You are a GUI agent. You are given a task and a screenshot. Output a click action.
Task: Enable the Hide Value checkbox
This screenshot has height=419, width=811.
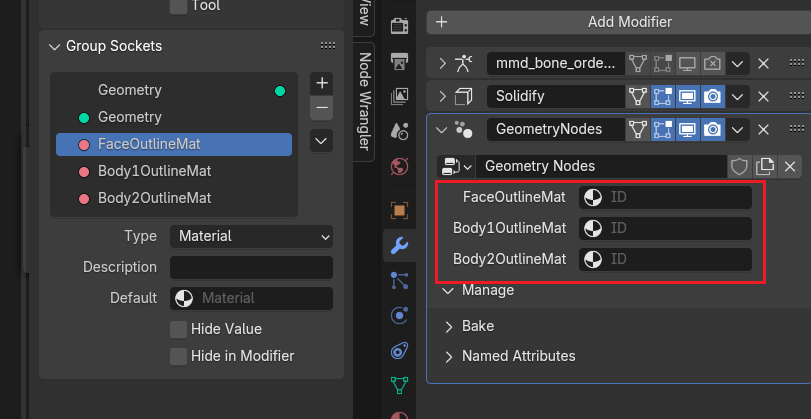coord(178,329)
